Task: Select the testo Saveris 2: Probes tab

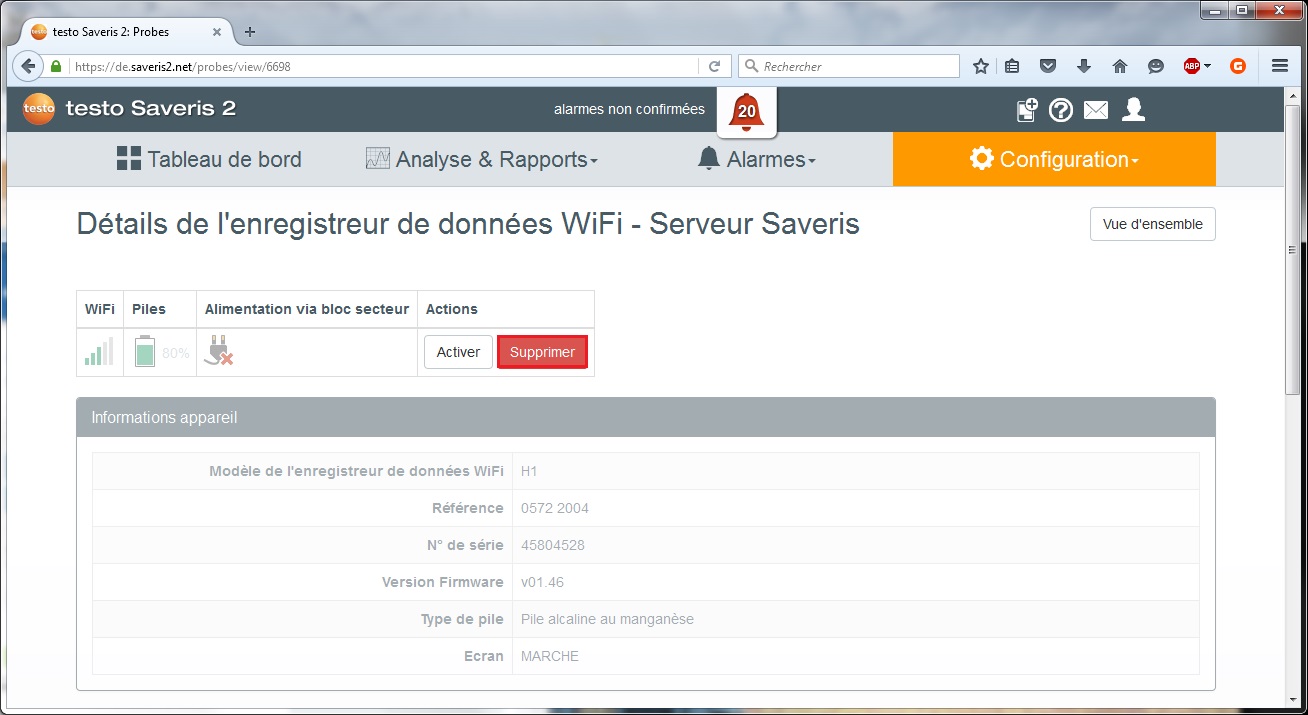Action: (123, 32)
